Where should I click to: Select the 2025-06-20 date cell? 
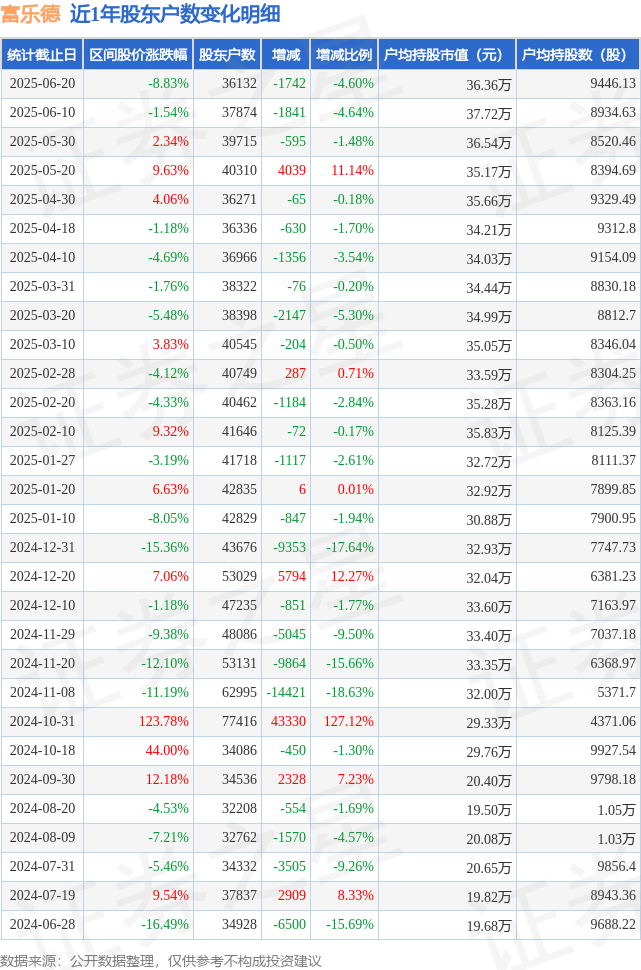[x=42, y=84]
